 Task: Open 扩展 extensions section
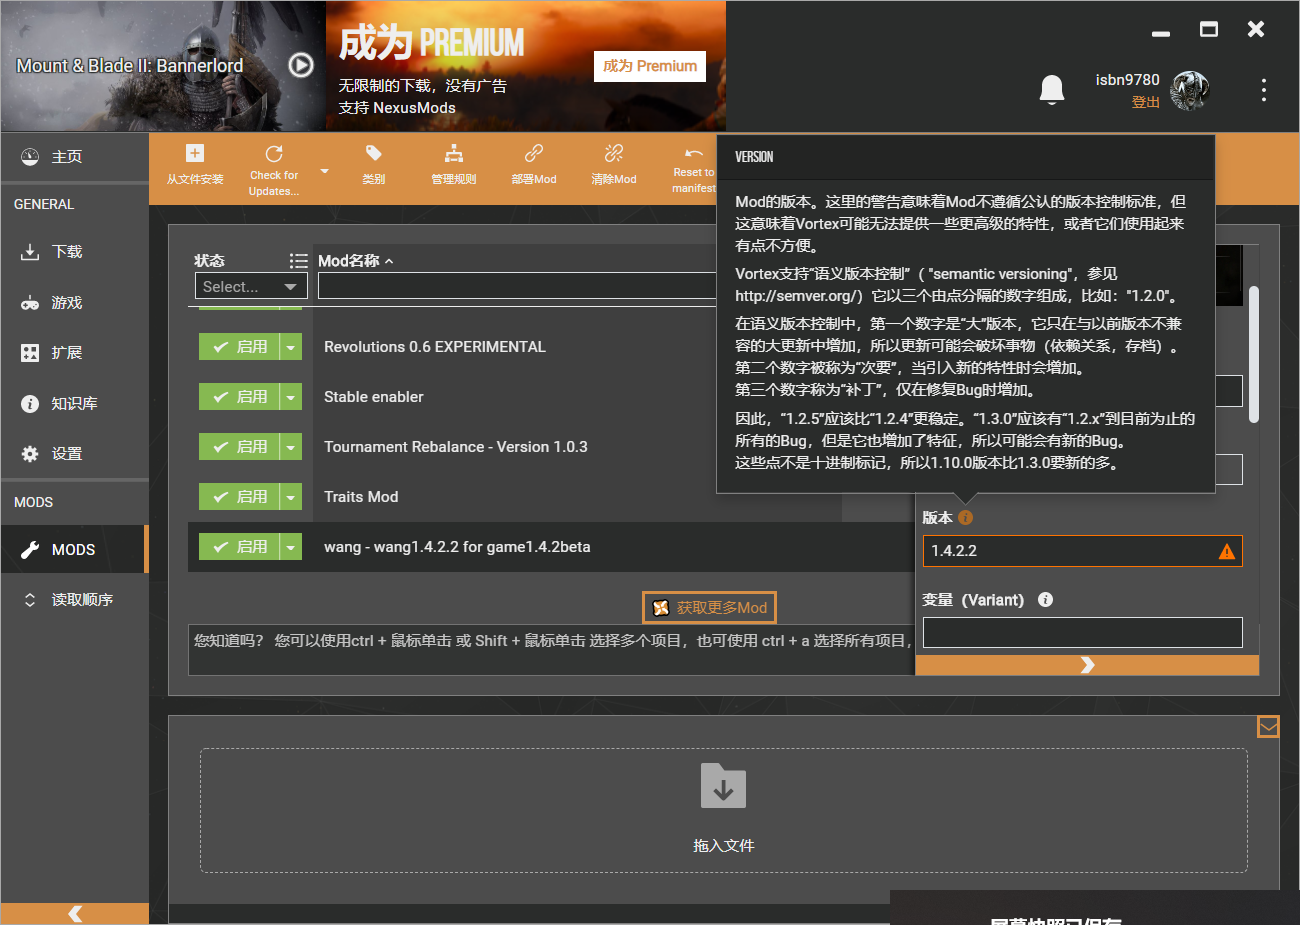(74, 353)
